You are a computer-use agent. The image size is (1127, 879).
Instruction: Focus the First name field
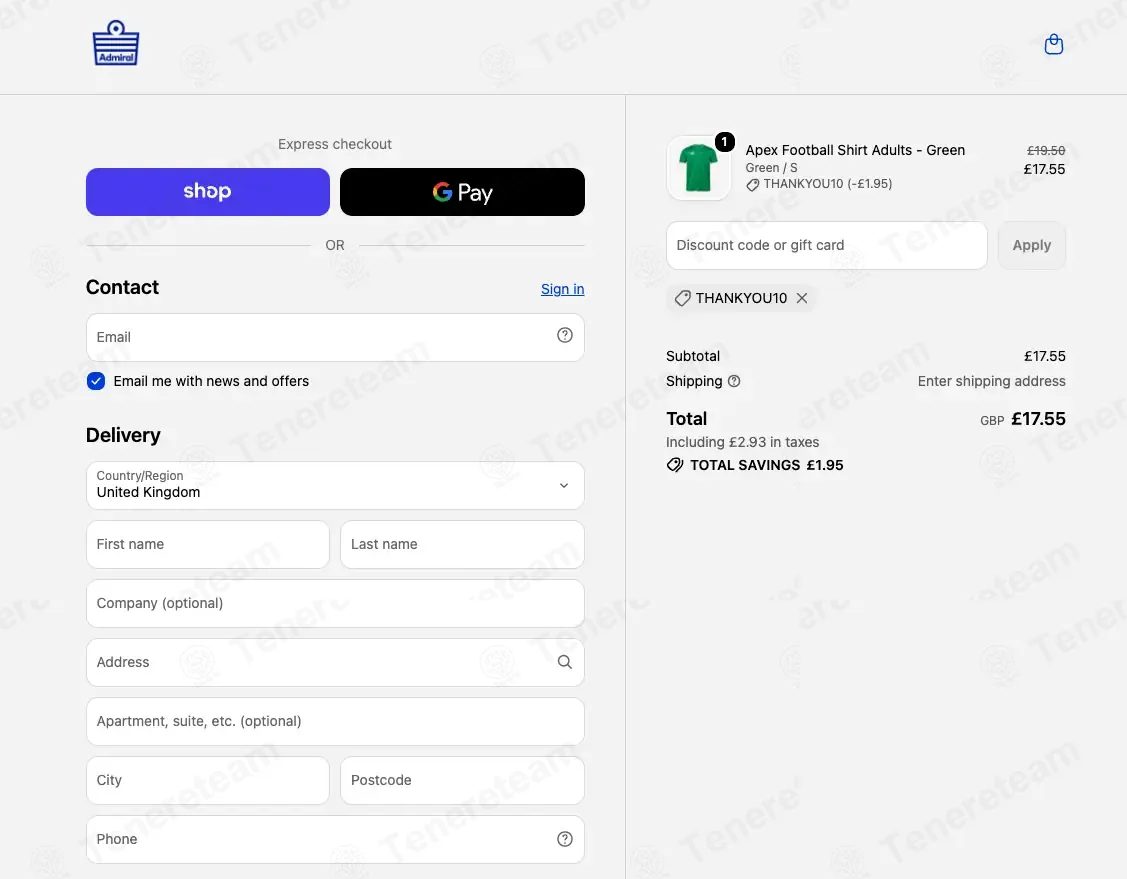tap(208, 544)
